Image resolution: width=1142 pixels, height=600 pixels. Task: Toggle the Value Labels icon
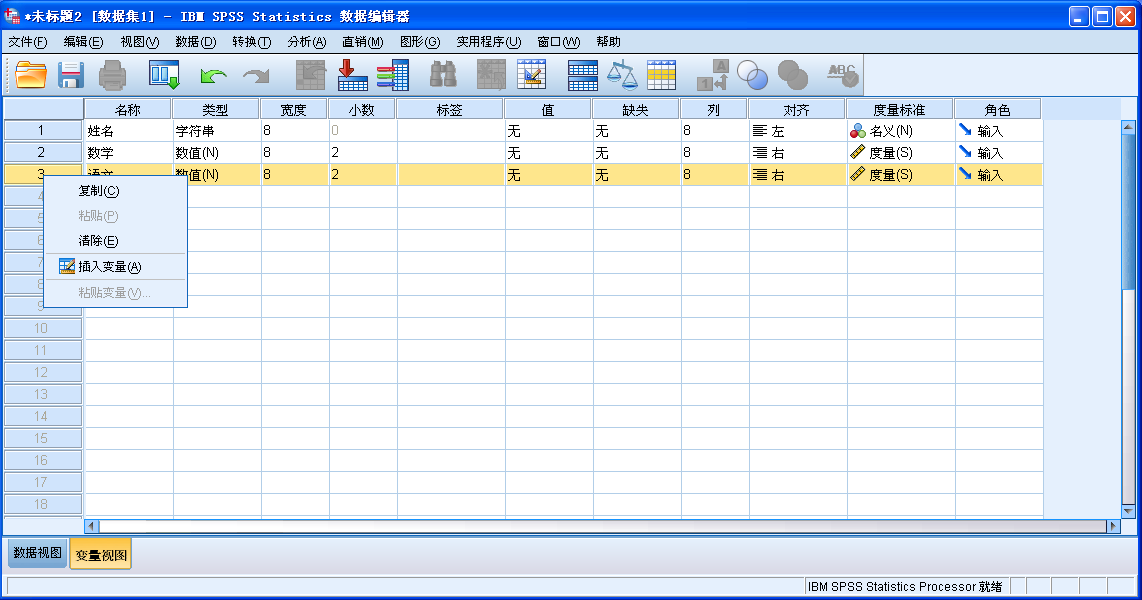(x=712, y=75)
